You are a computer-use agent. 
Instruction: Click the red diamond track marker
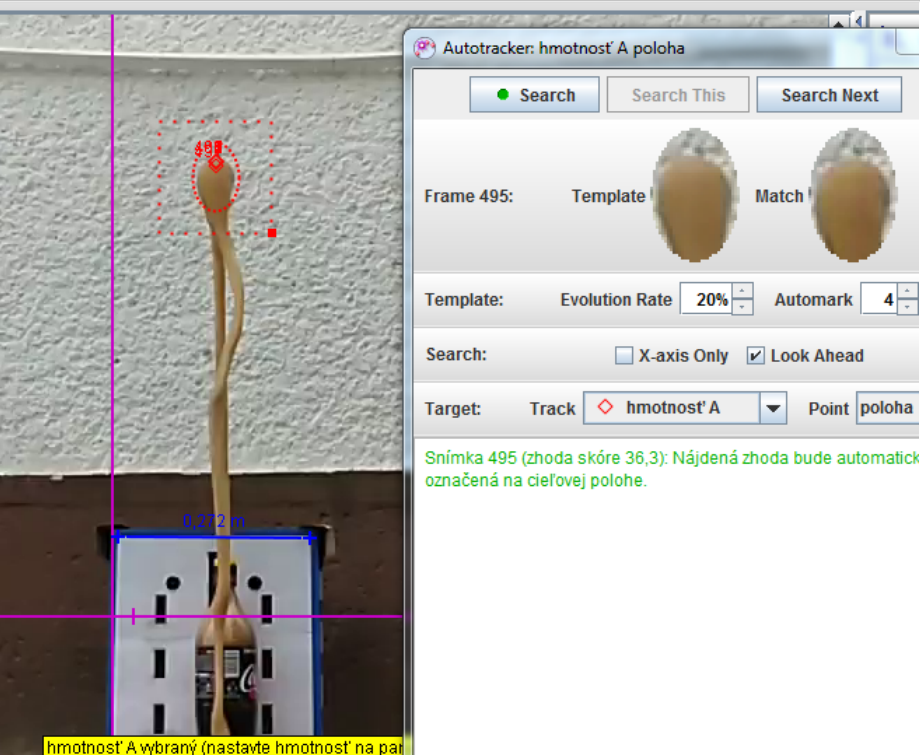click(215, 164)
